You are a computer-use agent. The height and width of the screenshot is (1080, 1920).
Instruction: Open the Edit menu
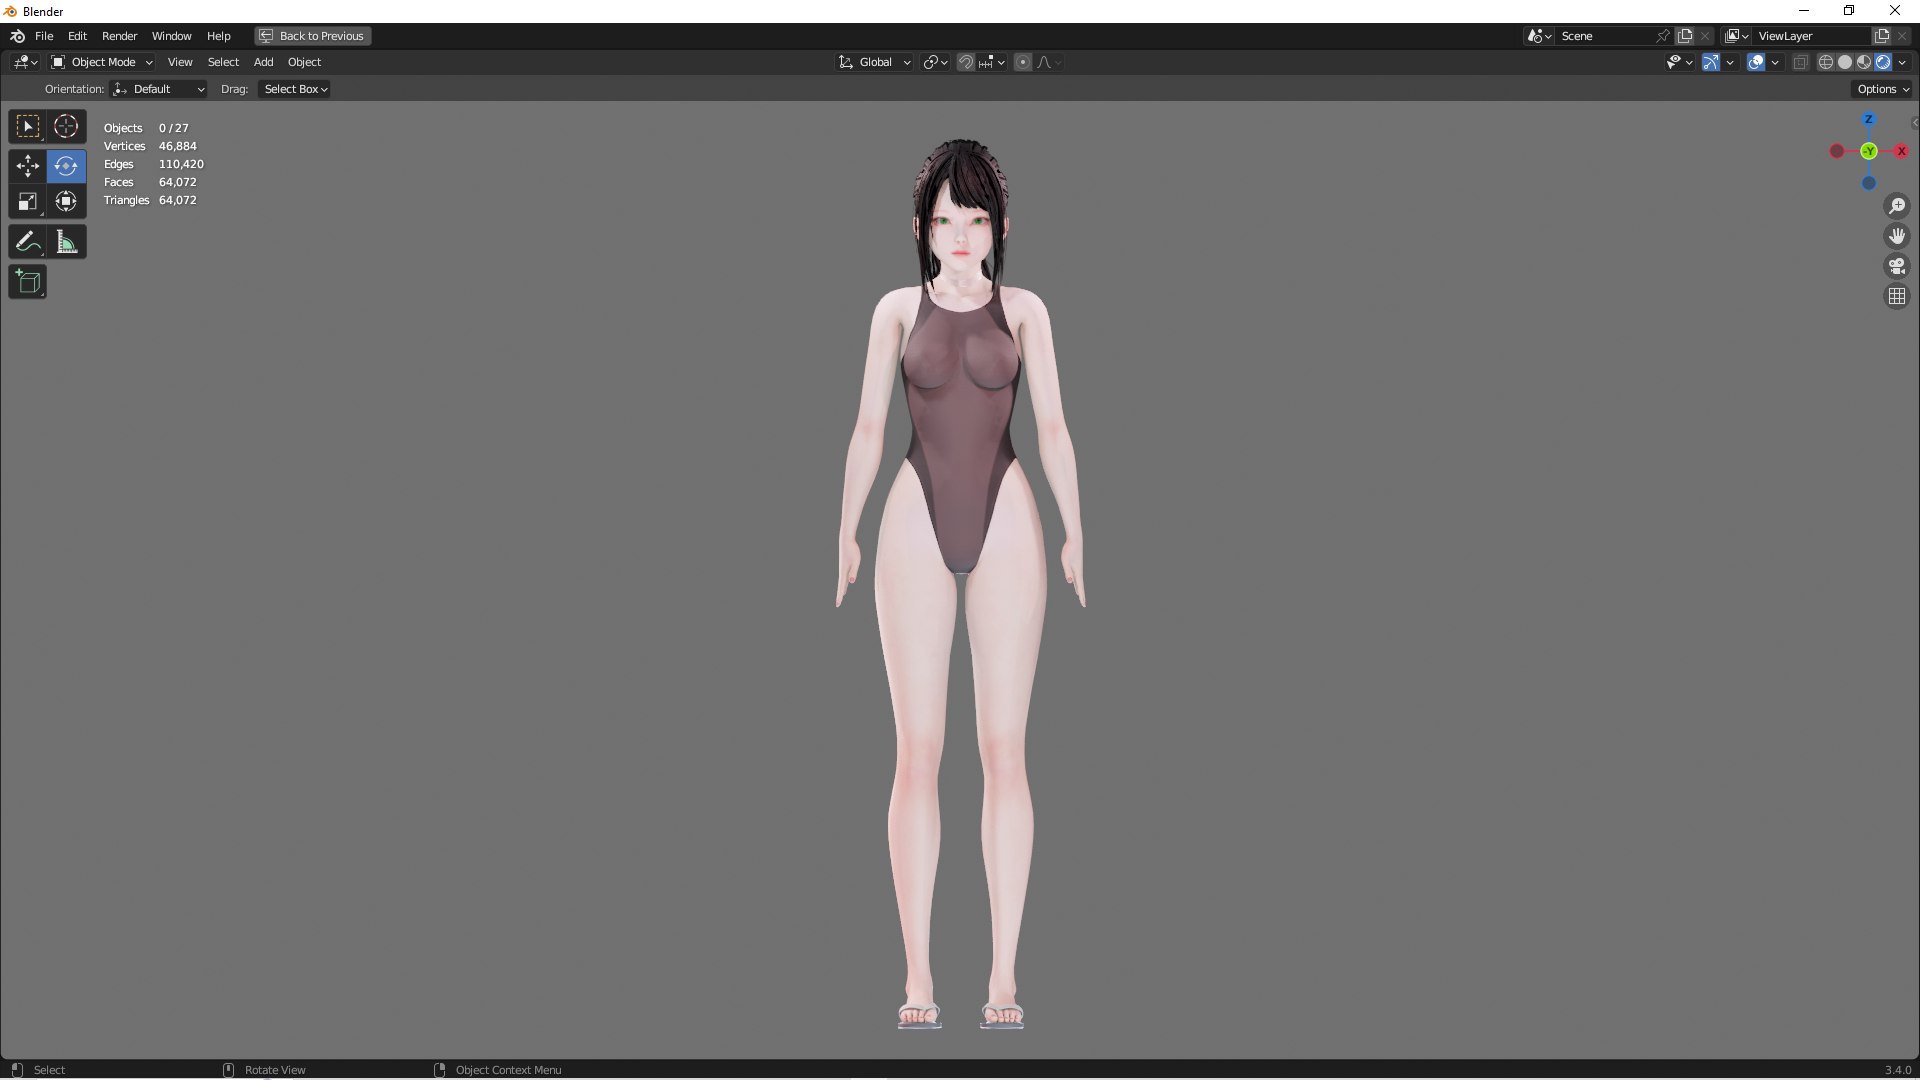tap(77, 36)
